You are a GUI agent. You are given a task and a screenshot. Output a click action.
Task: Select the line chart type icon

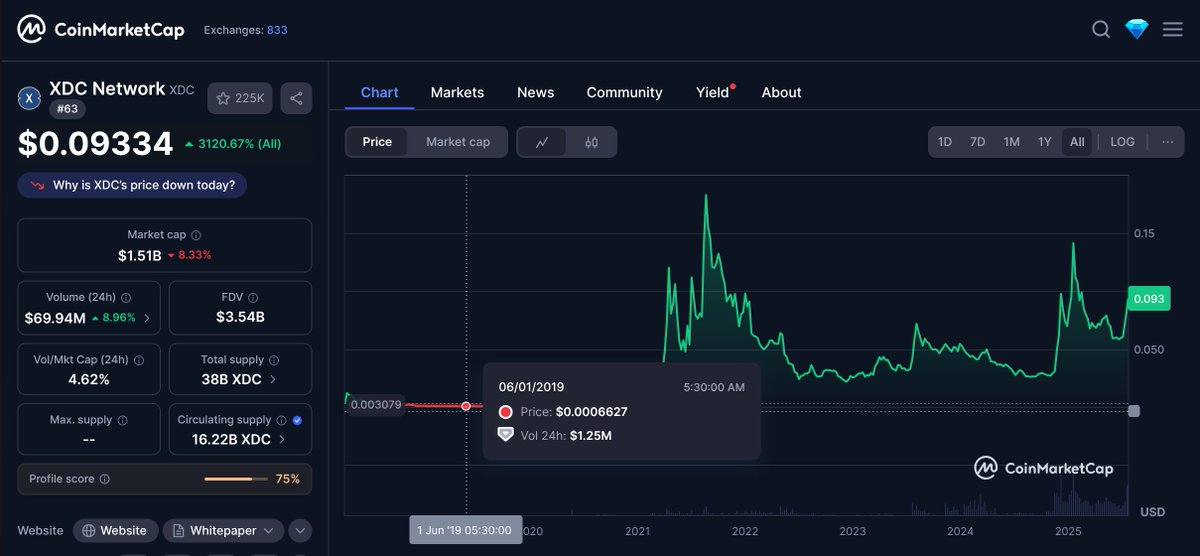(x=542, y=142)
